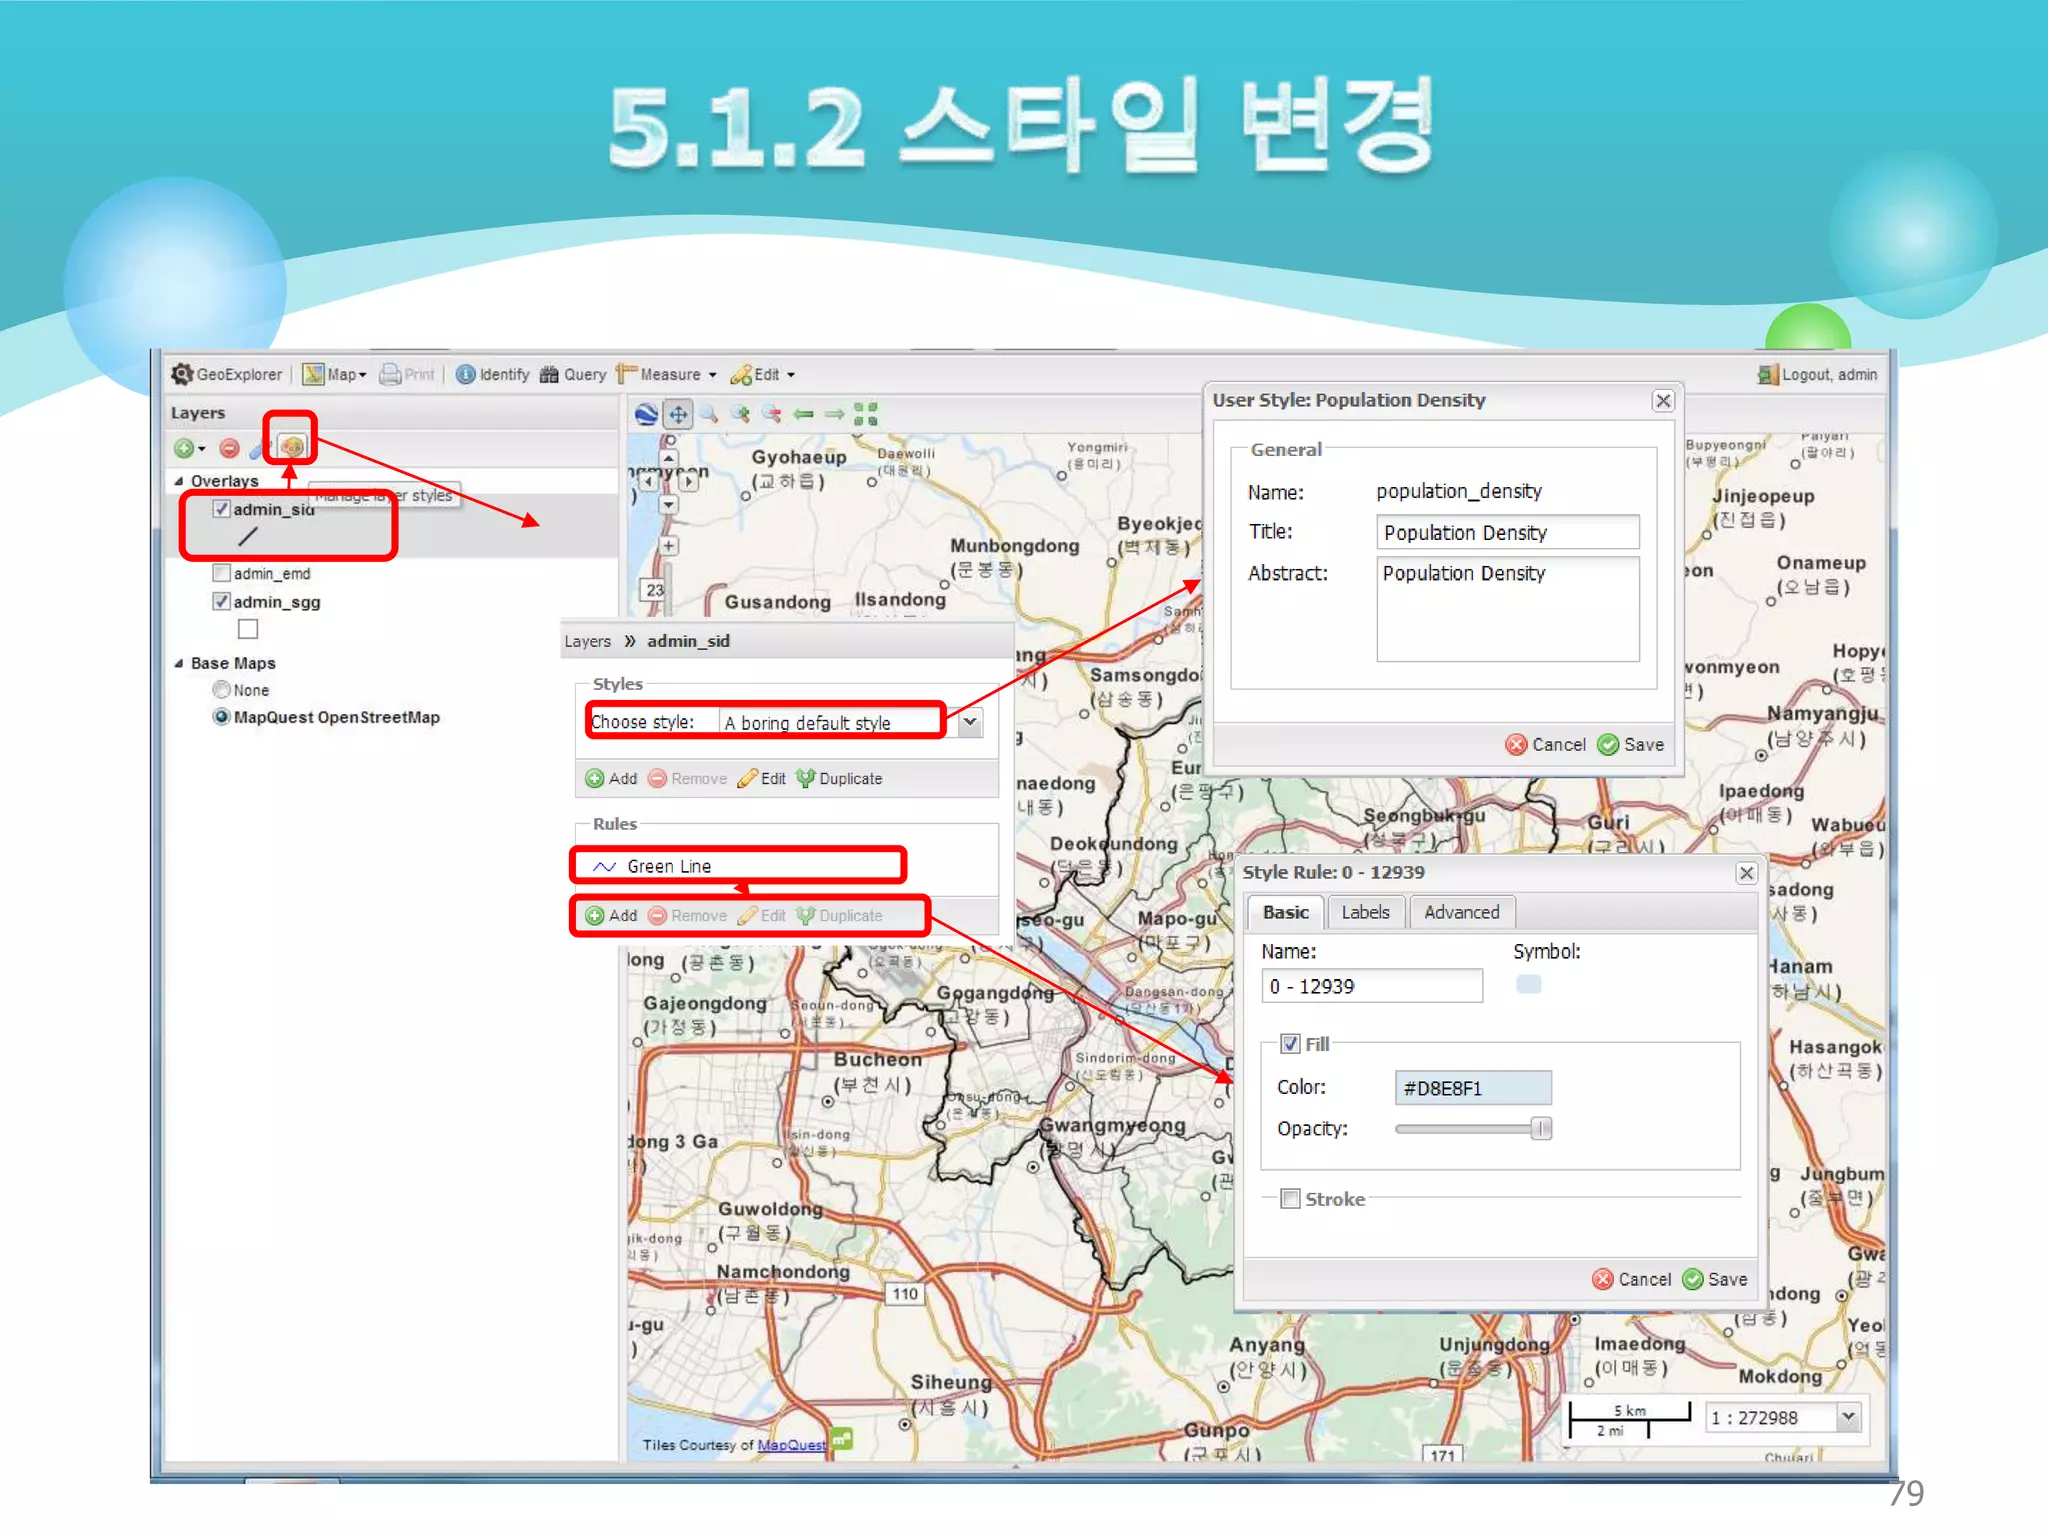Screen dimensions: 2048x1536
Task: Select the Pan map tool
Action: point(678,414)
